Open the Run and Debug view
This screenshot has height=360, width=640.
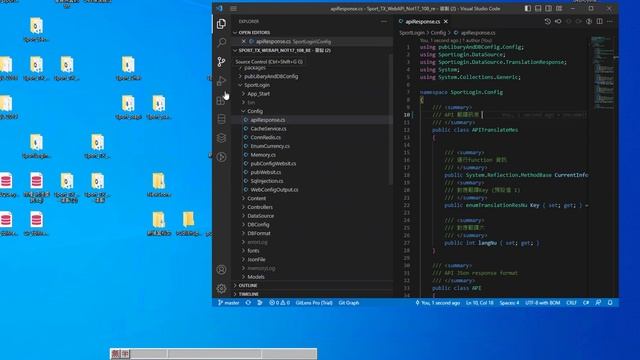coord(221,81)
